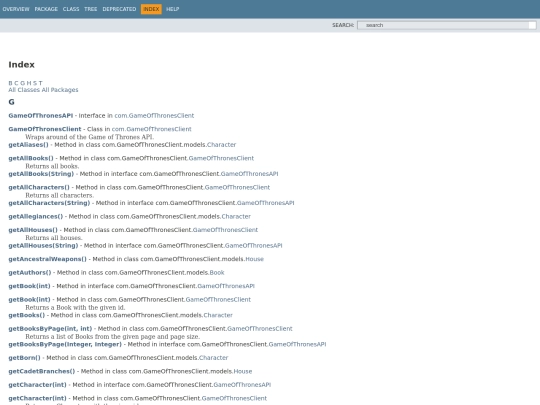Go to the Package navigation tab
This screenshot has width=540, height=405.
(x=46, y=9)
